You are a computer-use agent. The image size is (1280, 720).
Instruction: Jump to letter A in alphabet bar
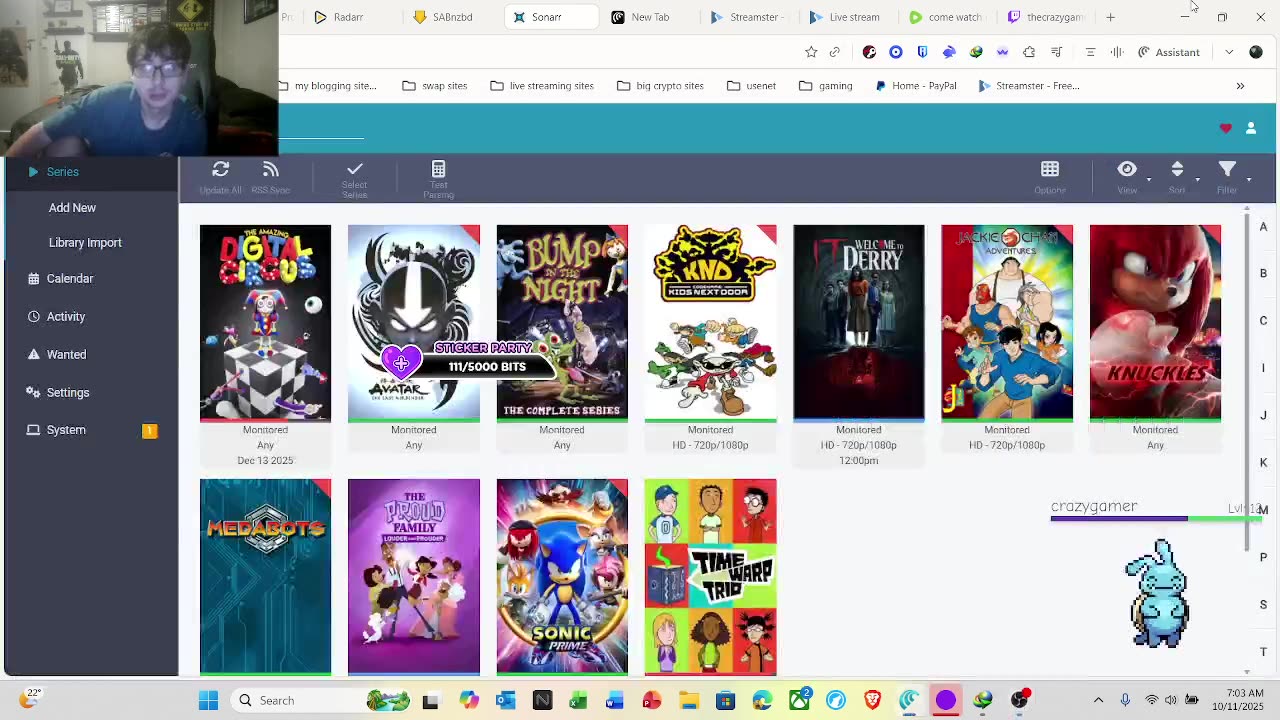click(x=1263, y=227)
